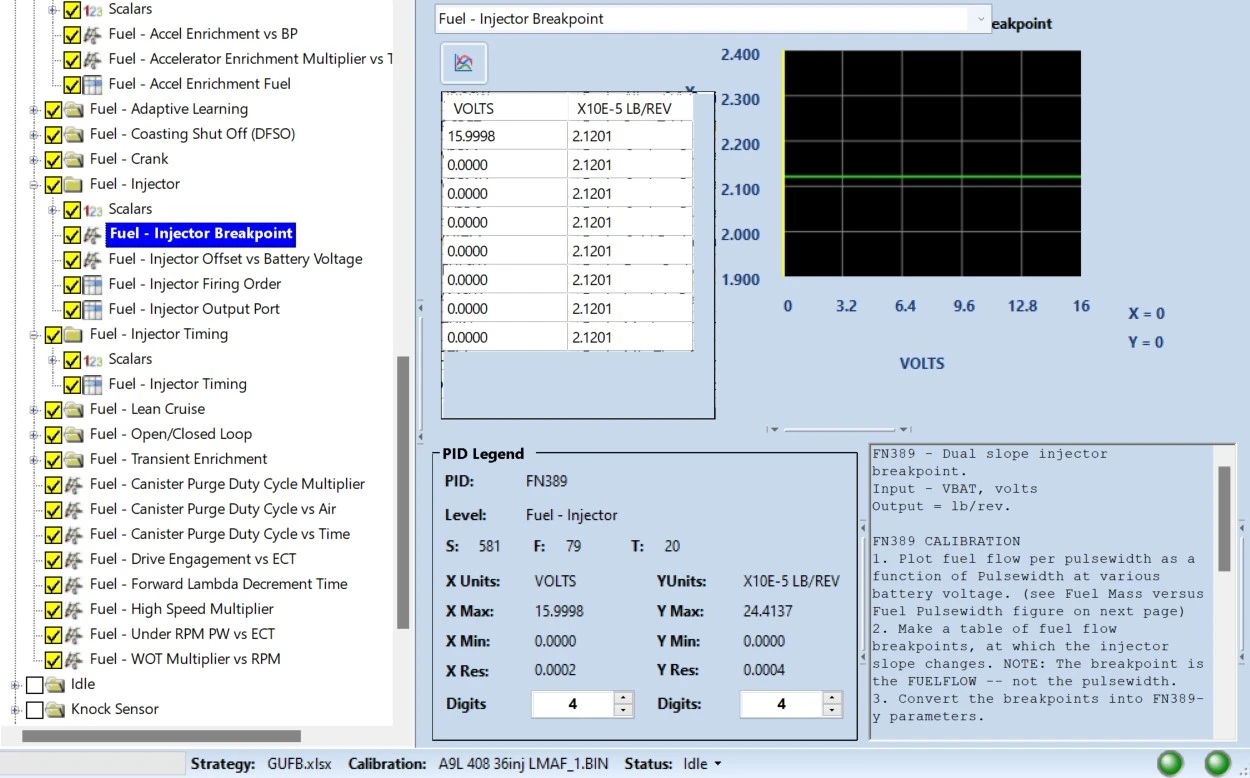Click folder icon of Fuel - Open/Closed Loop
This screenshot has width=1250, height=778.
coord(74,434)
